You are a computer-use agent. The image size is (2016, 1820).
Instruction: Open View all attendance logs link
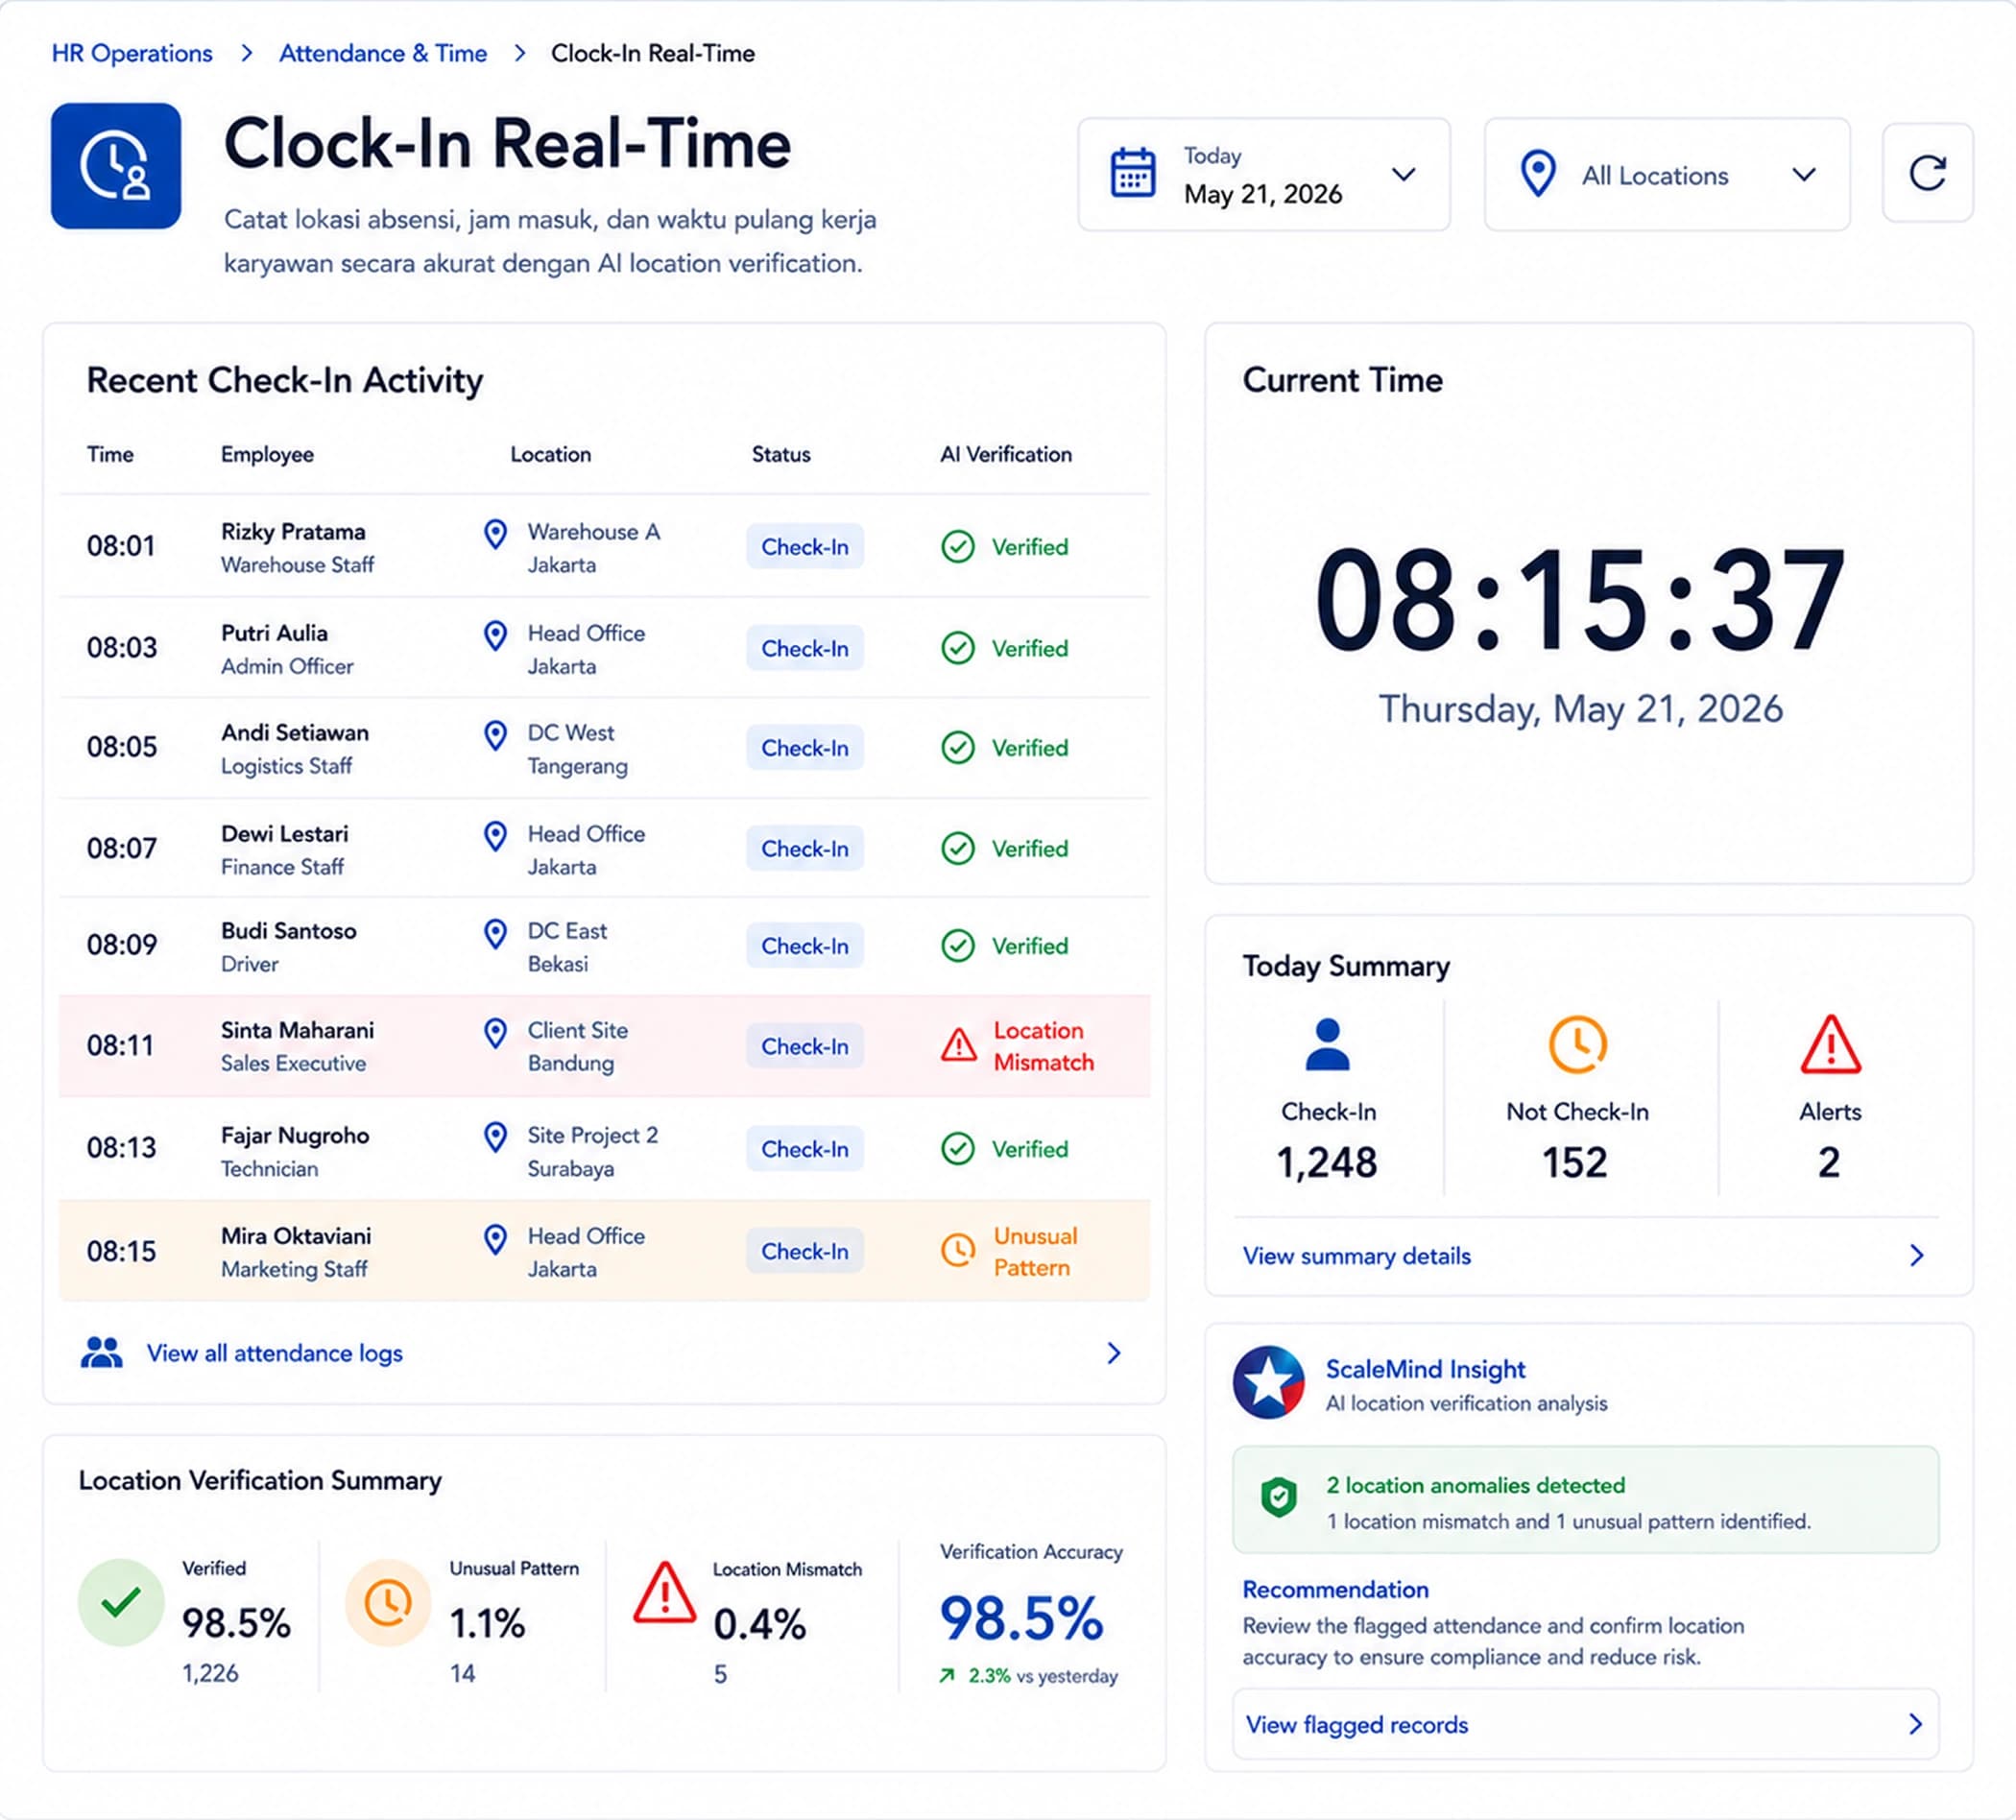pos(275,1353)
